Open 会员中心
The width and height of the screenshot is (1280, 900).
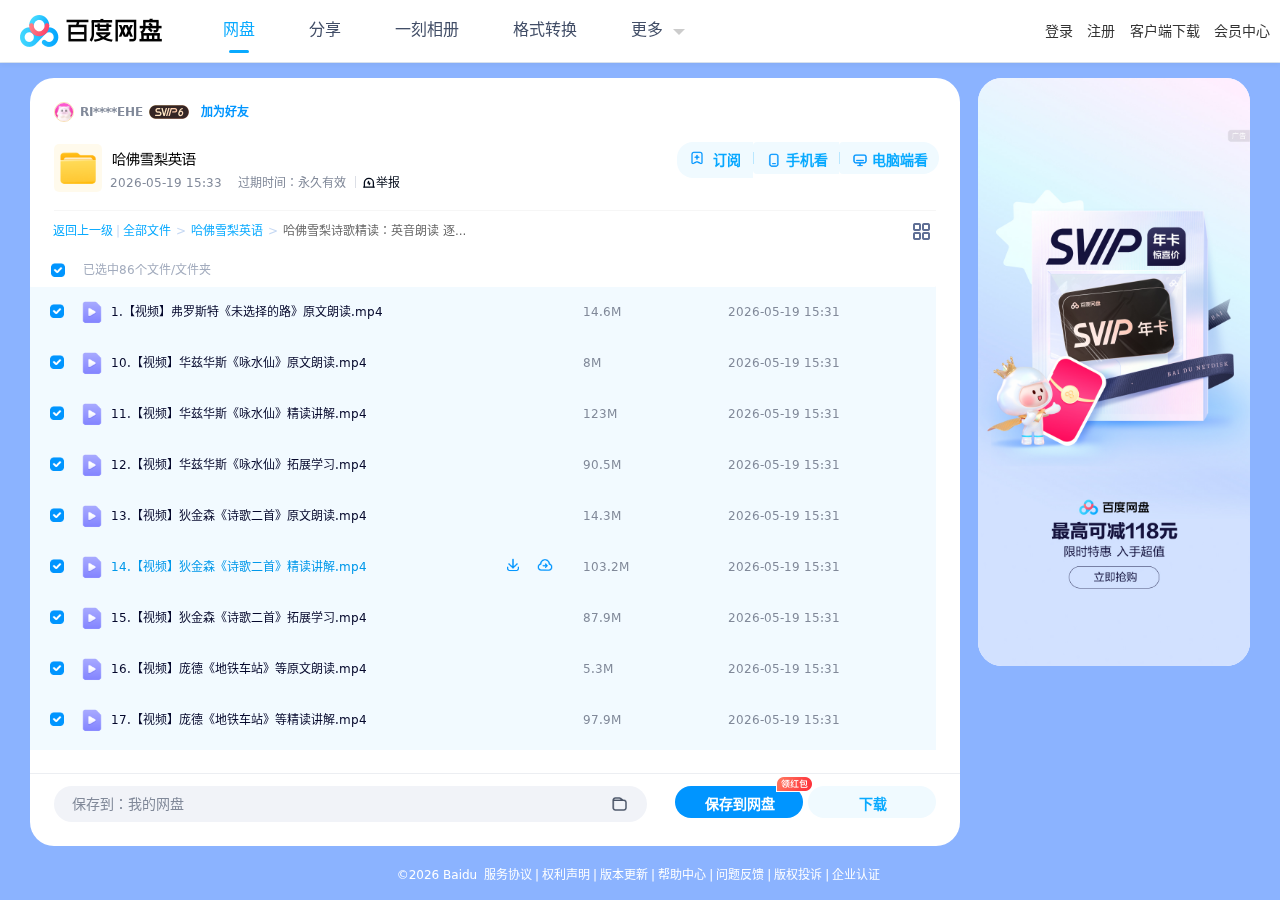1242,31
